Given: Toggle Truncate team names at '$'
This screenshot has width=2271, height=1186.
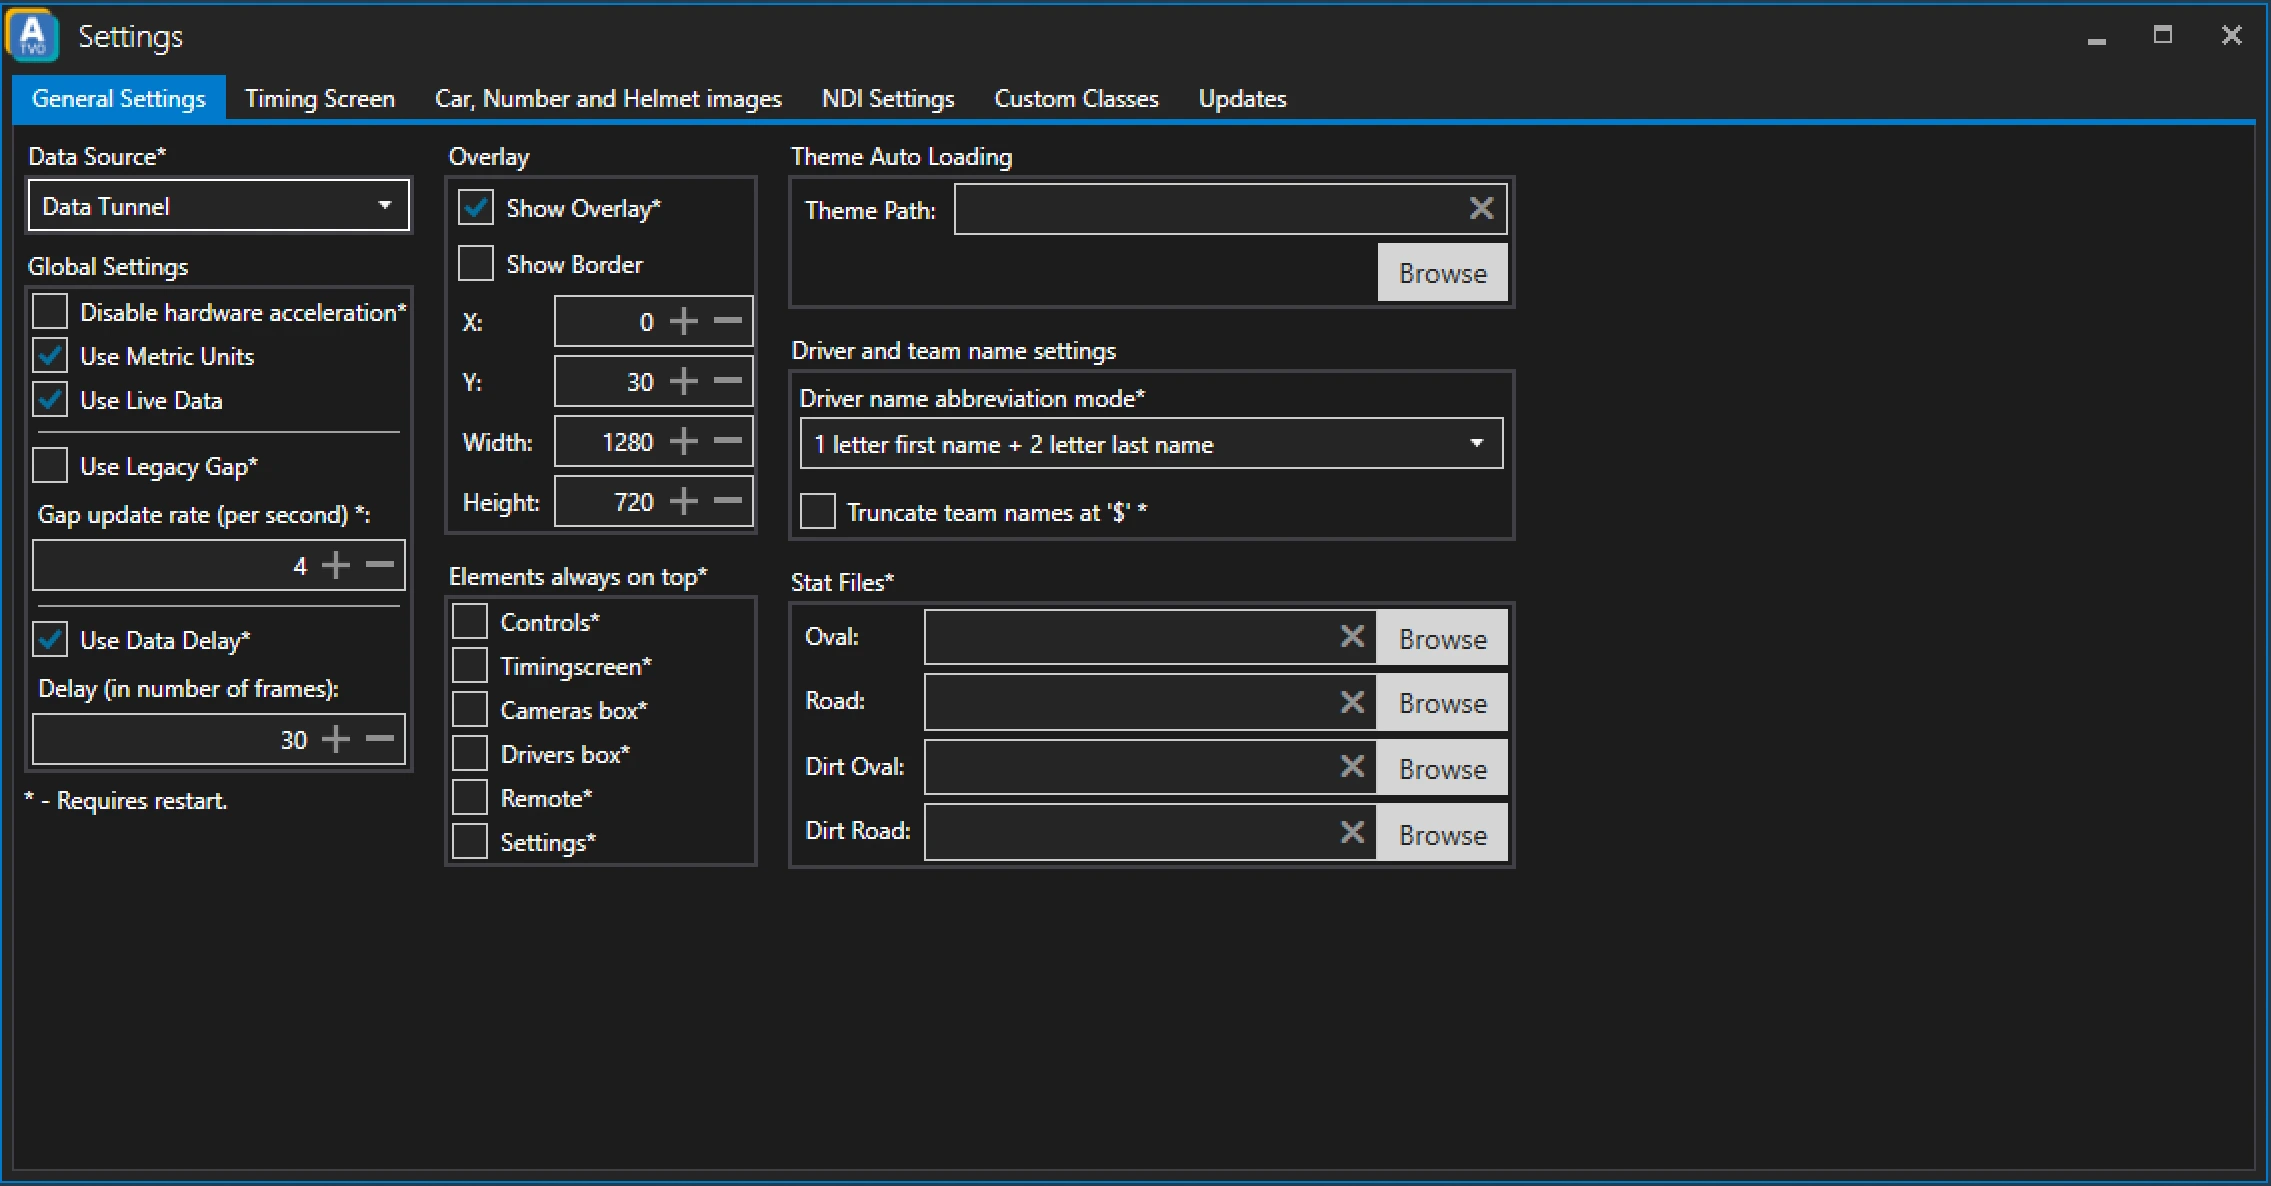Looking at the screenshot, I should (x=818, y=511).
